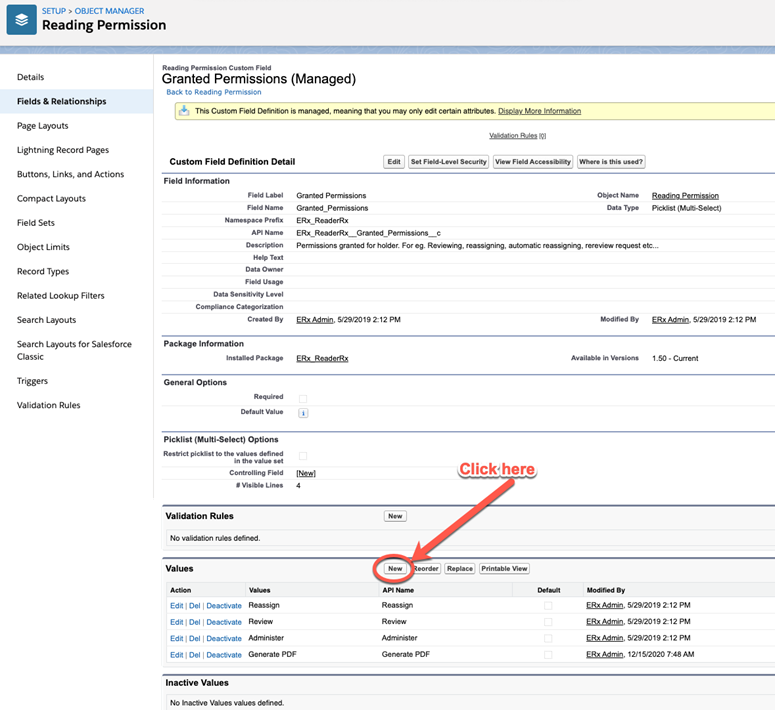Image resolution: width=775 pixels, height=710 pixels.
Task: Click the warning icon in managed field banner
Action: coord(184,111)
